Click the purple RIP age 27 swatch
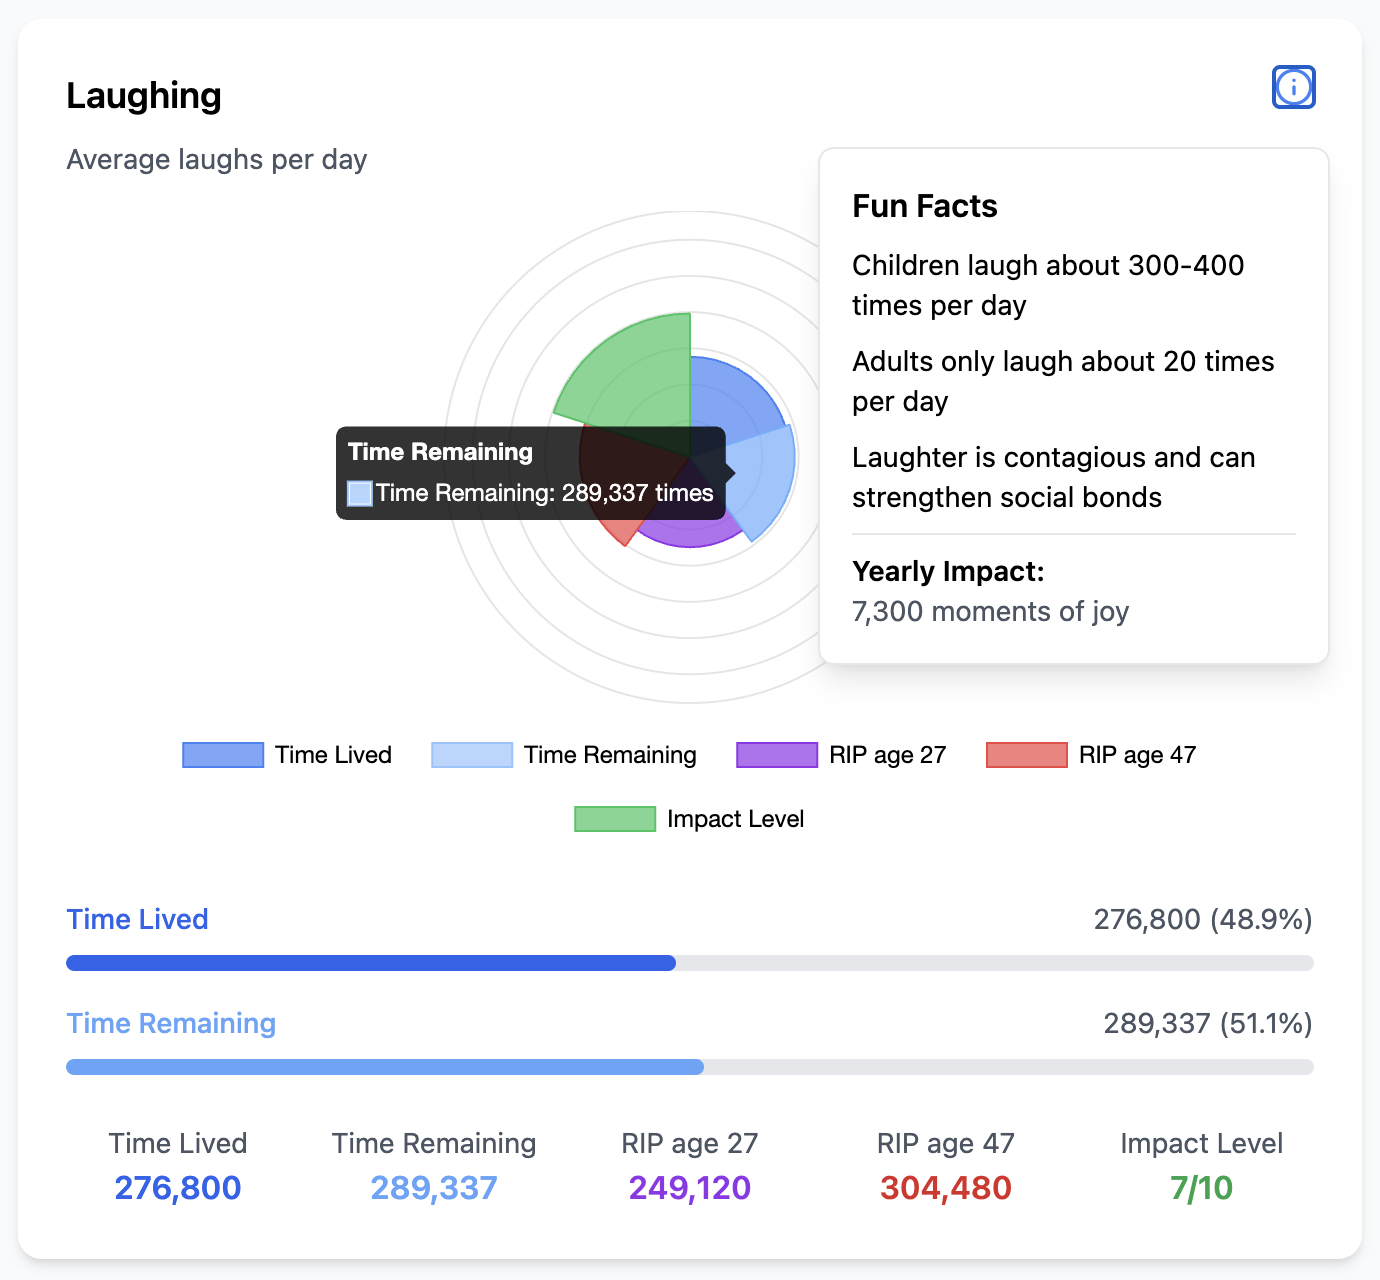1380x1280 pixels. click(776, 755)
